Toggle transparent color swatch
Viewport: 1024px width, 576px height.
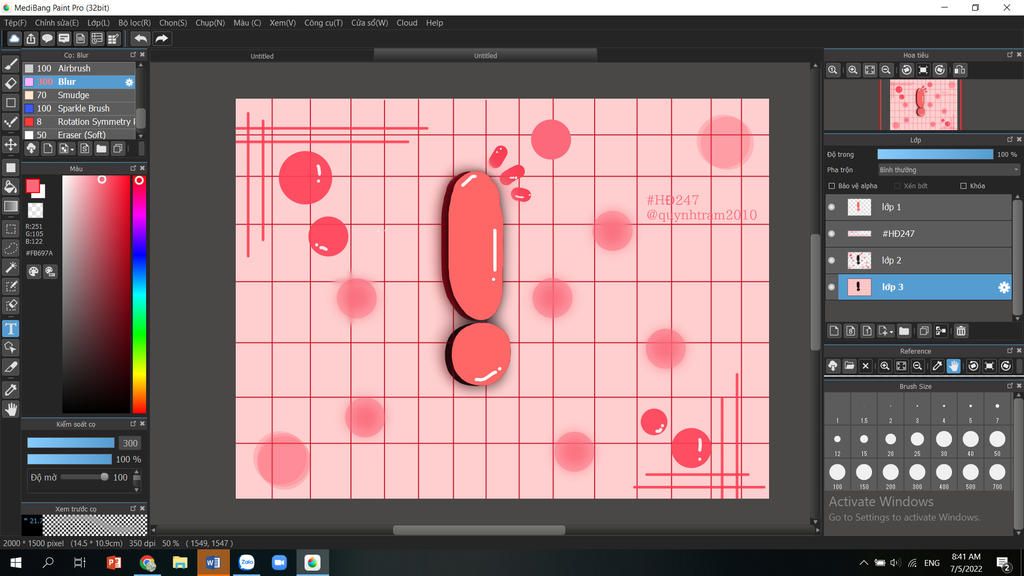pyautogui.click(x=35, y=210)
